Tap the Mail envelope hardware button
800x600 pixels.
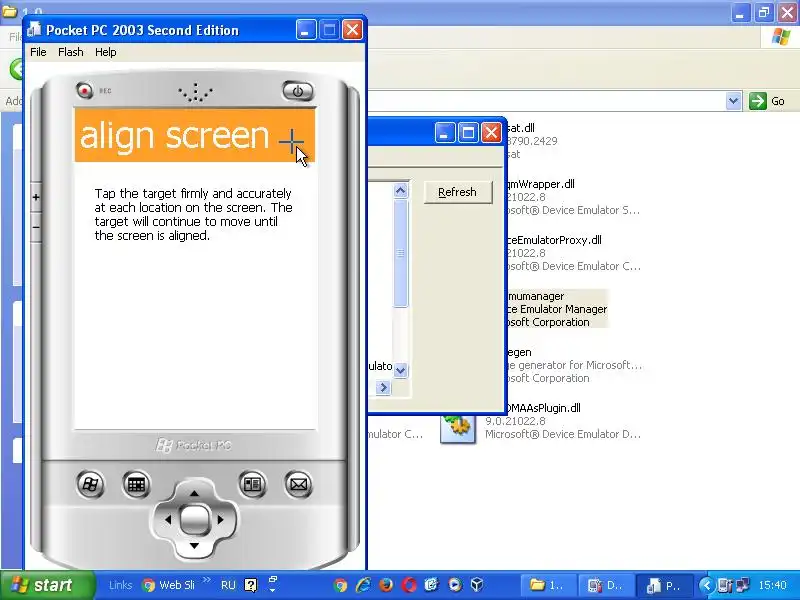(x=298, y=484)
